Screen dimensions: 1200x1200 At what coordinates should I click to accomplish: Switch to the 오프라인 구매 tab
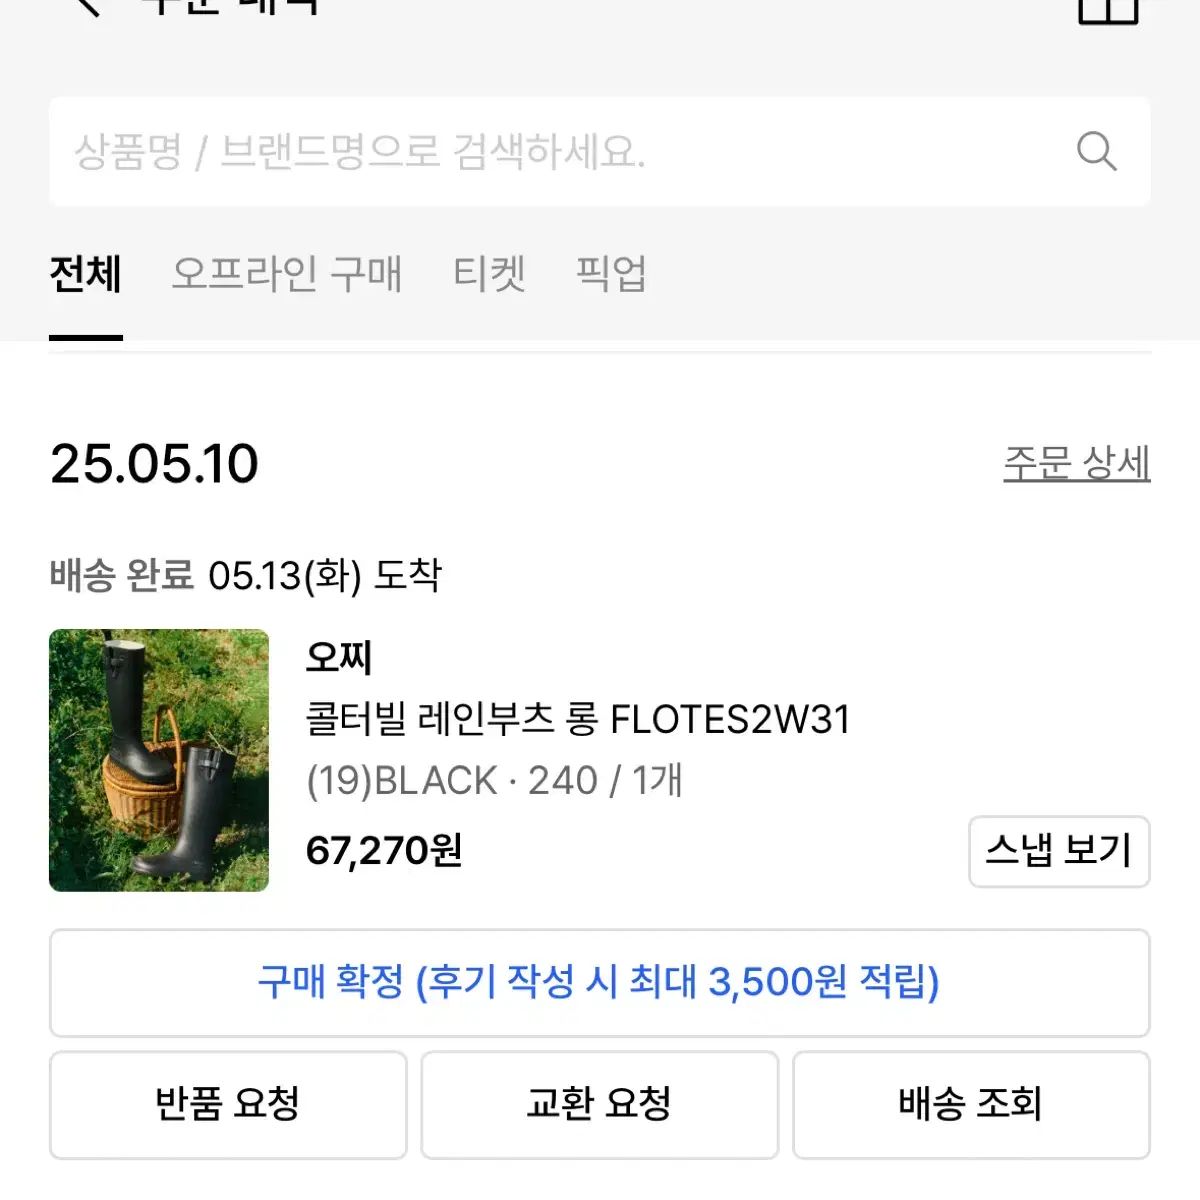click(x=287, y=274)
